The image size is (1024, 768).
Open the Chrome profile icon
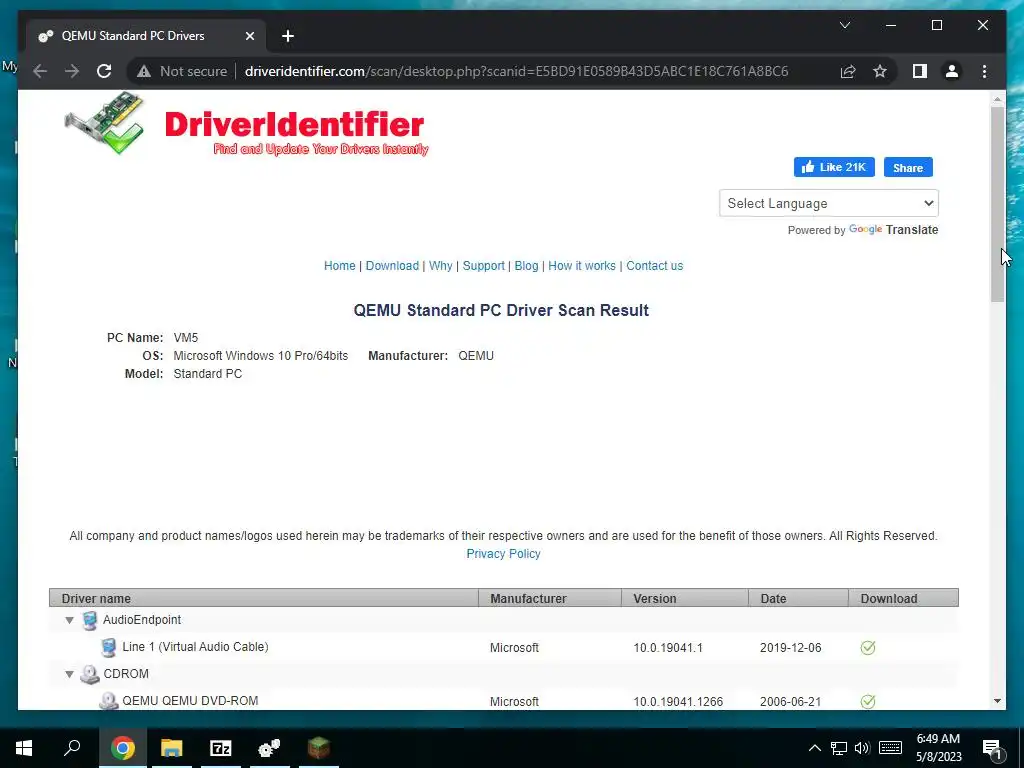pos(952,71)
